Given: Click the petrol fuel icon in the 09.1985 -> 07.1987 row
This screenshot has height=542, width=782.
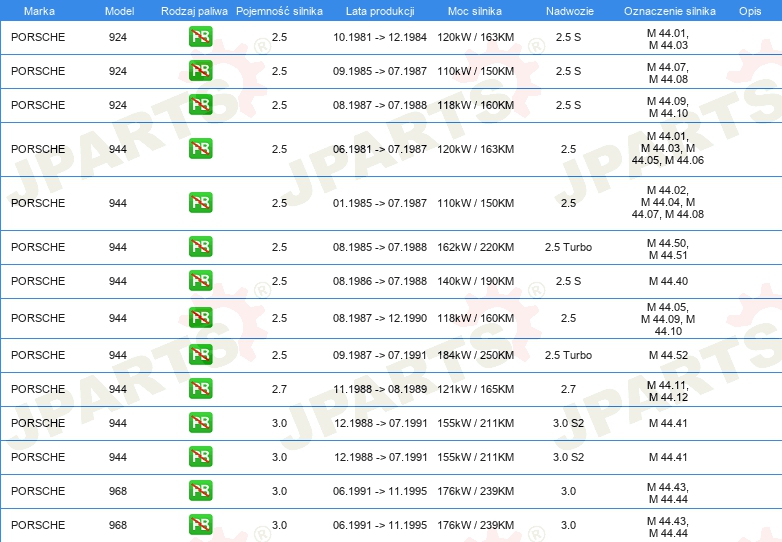Looking at the screenshot, I should 200,71.
